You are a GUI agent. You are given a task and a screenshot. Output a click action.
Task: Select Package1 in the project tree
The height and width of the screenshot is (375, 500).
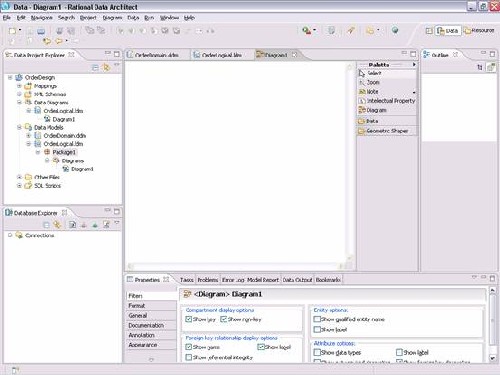[x=64, y=152]
